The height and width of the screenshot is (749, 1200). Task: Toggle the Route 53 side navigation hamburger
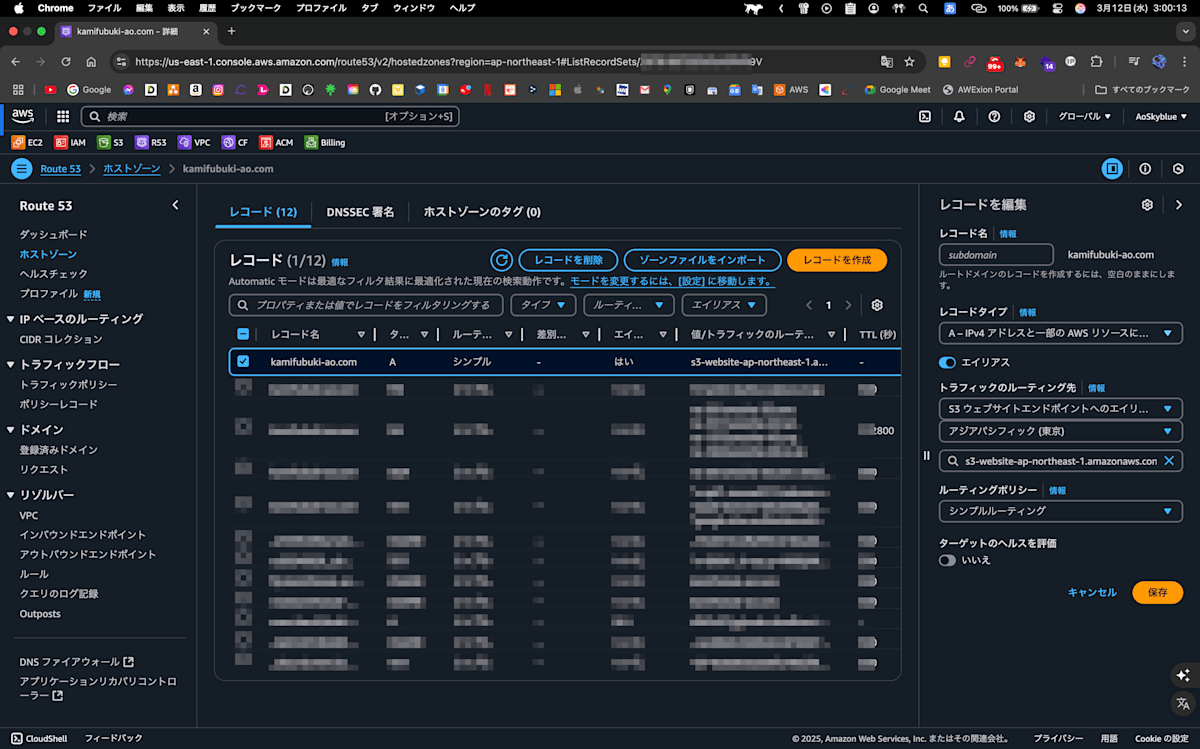click(22, 169)
